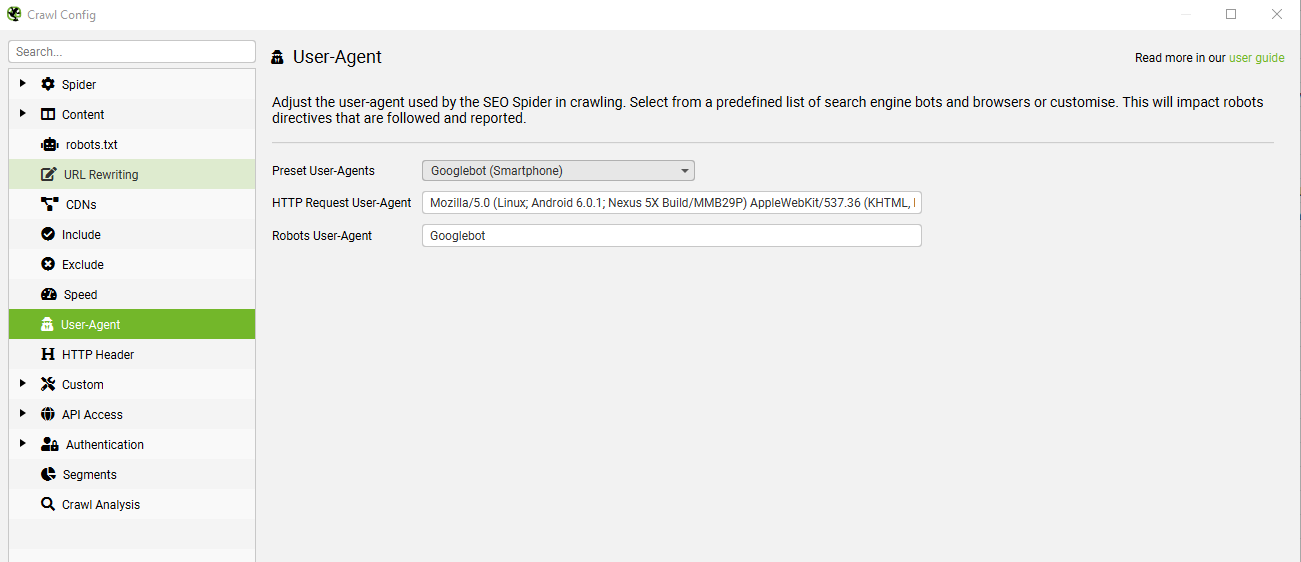Viewport: 1301px width, 562px height.
Task: Select the User-Agent sidebar item
Action: pos(90,325)
